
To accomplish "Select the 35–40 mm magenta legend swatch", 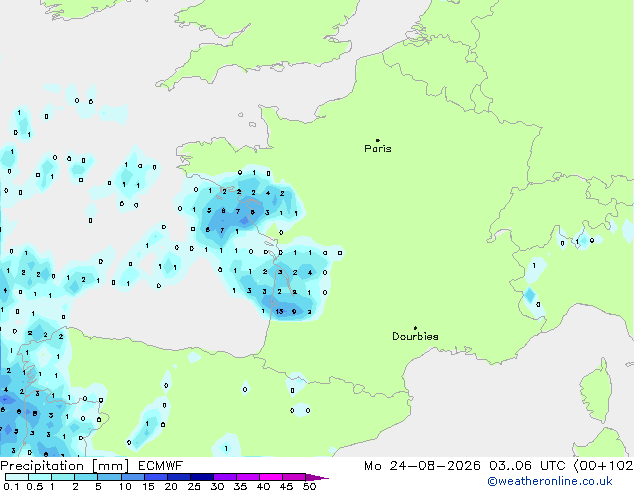I will tap(248, 477).
